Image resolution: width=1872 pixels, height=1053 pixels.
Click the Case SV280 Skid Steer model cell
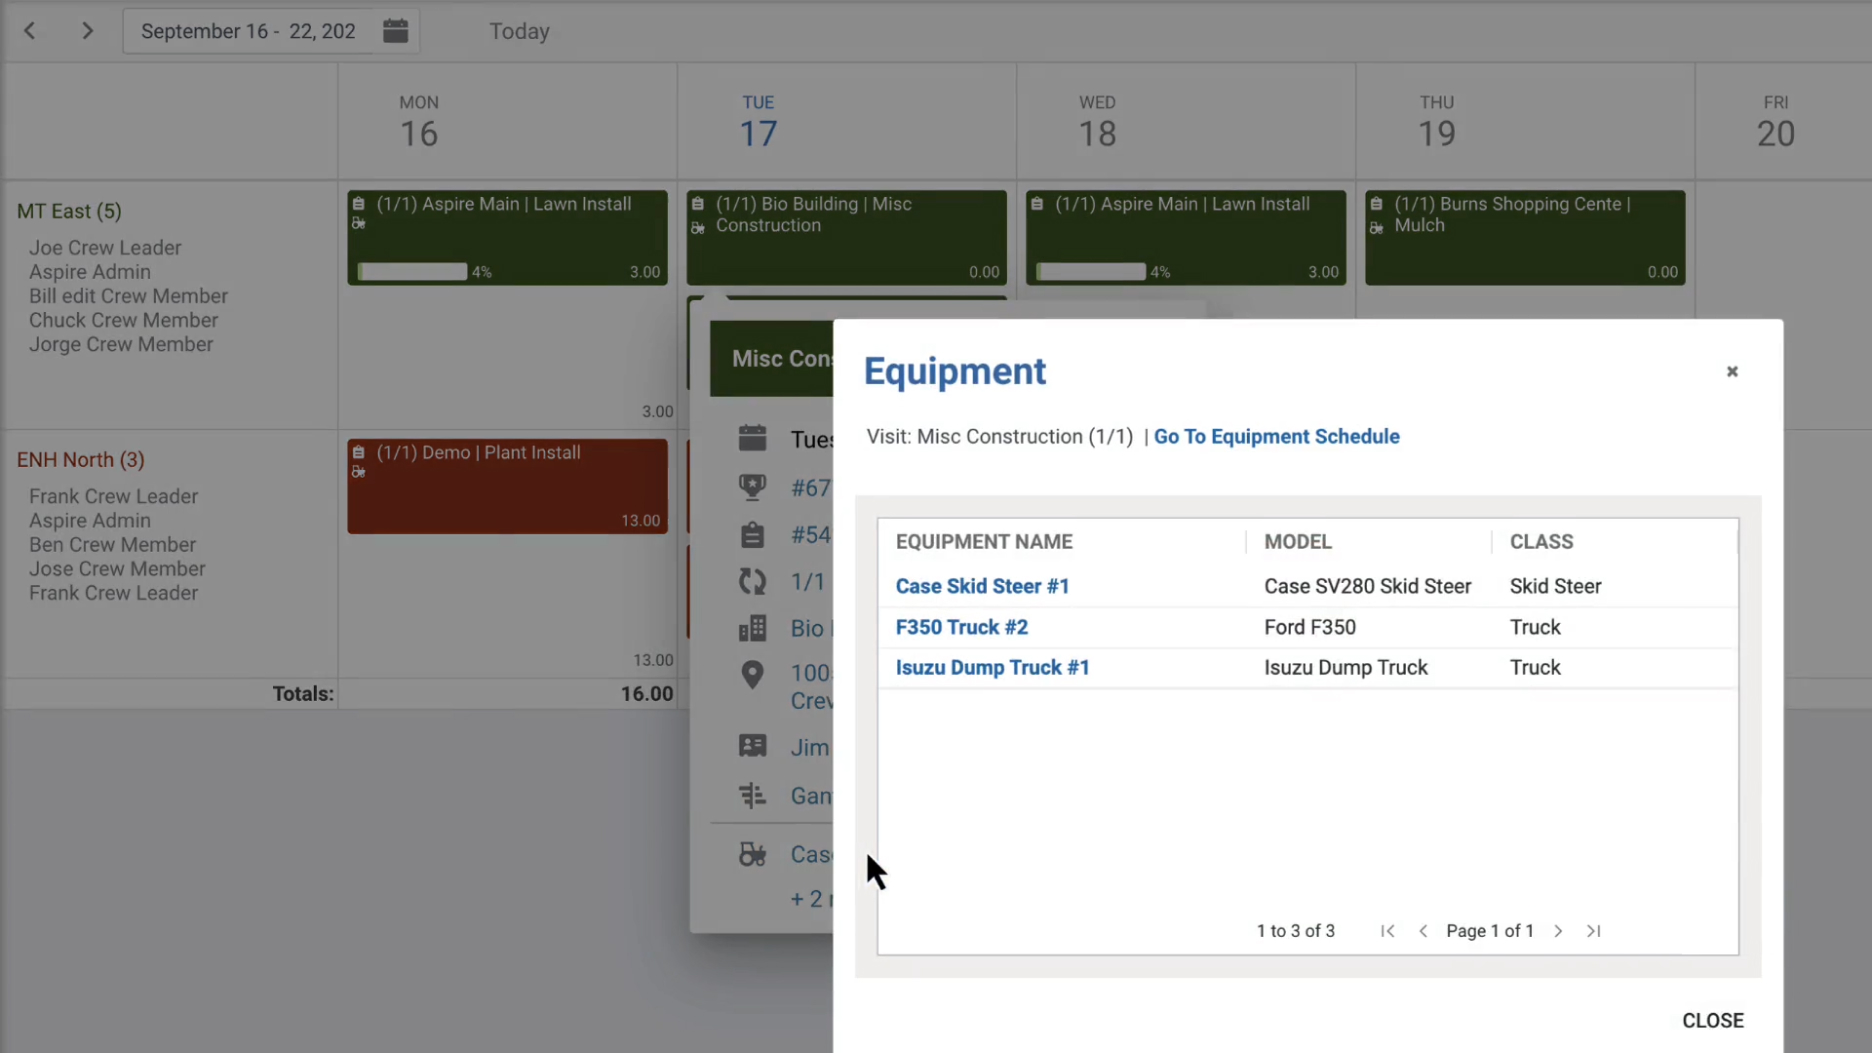point(1367,586)
